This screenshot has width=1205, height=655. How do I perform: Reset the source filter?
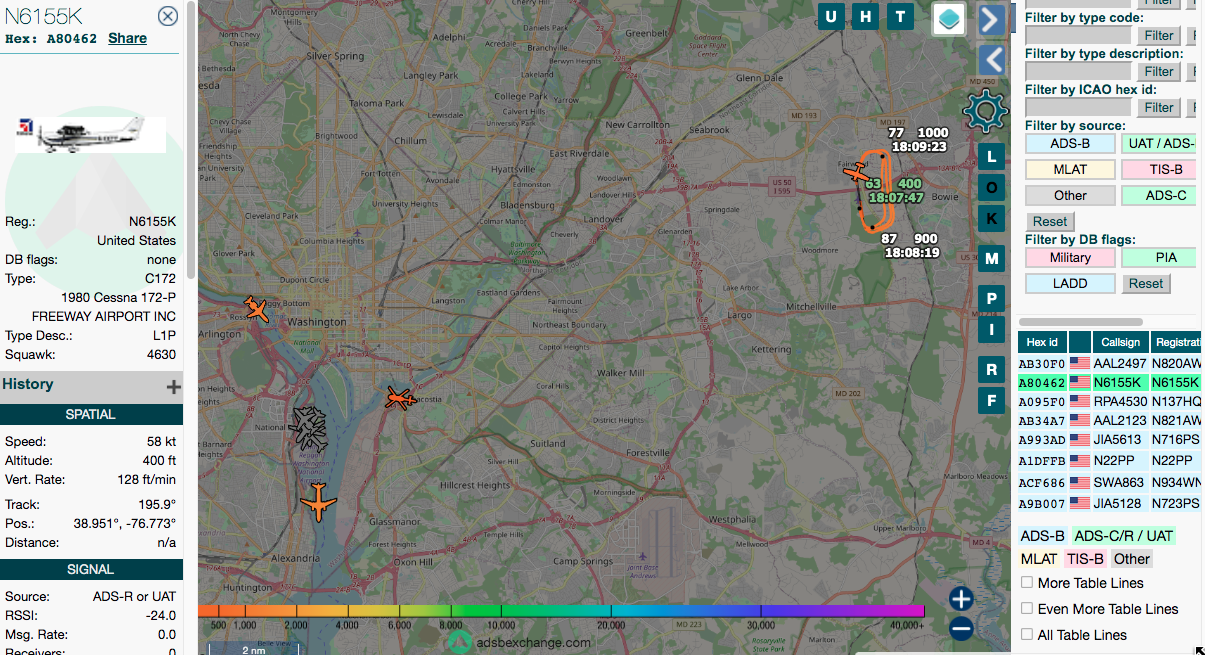coord(1050,221)
